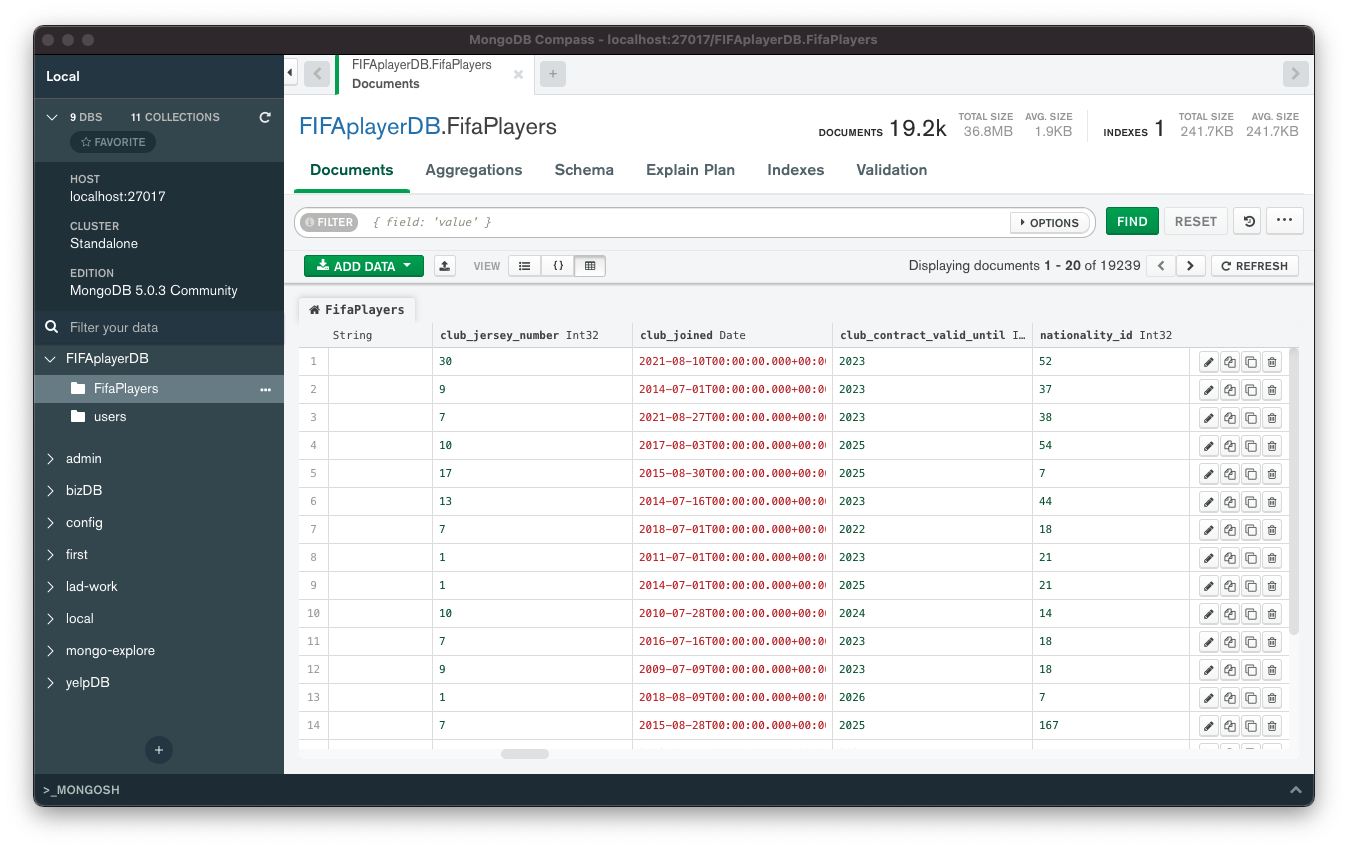
Task: Edit document in row 6
Action: [x=1208, y=502]
